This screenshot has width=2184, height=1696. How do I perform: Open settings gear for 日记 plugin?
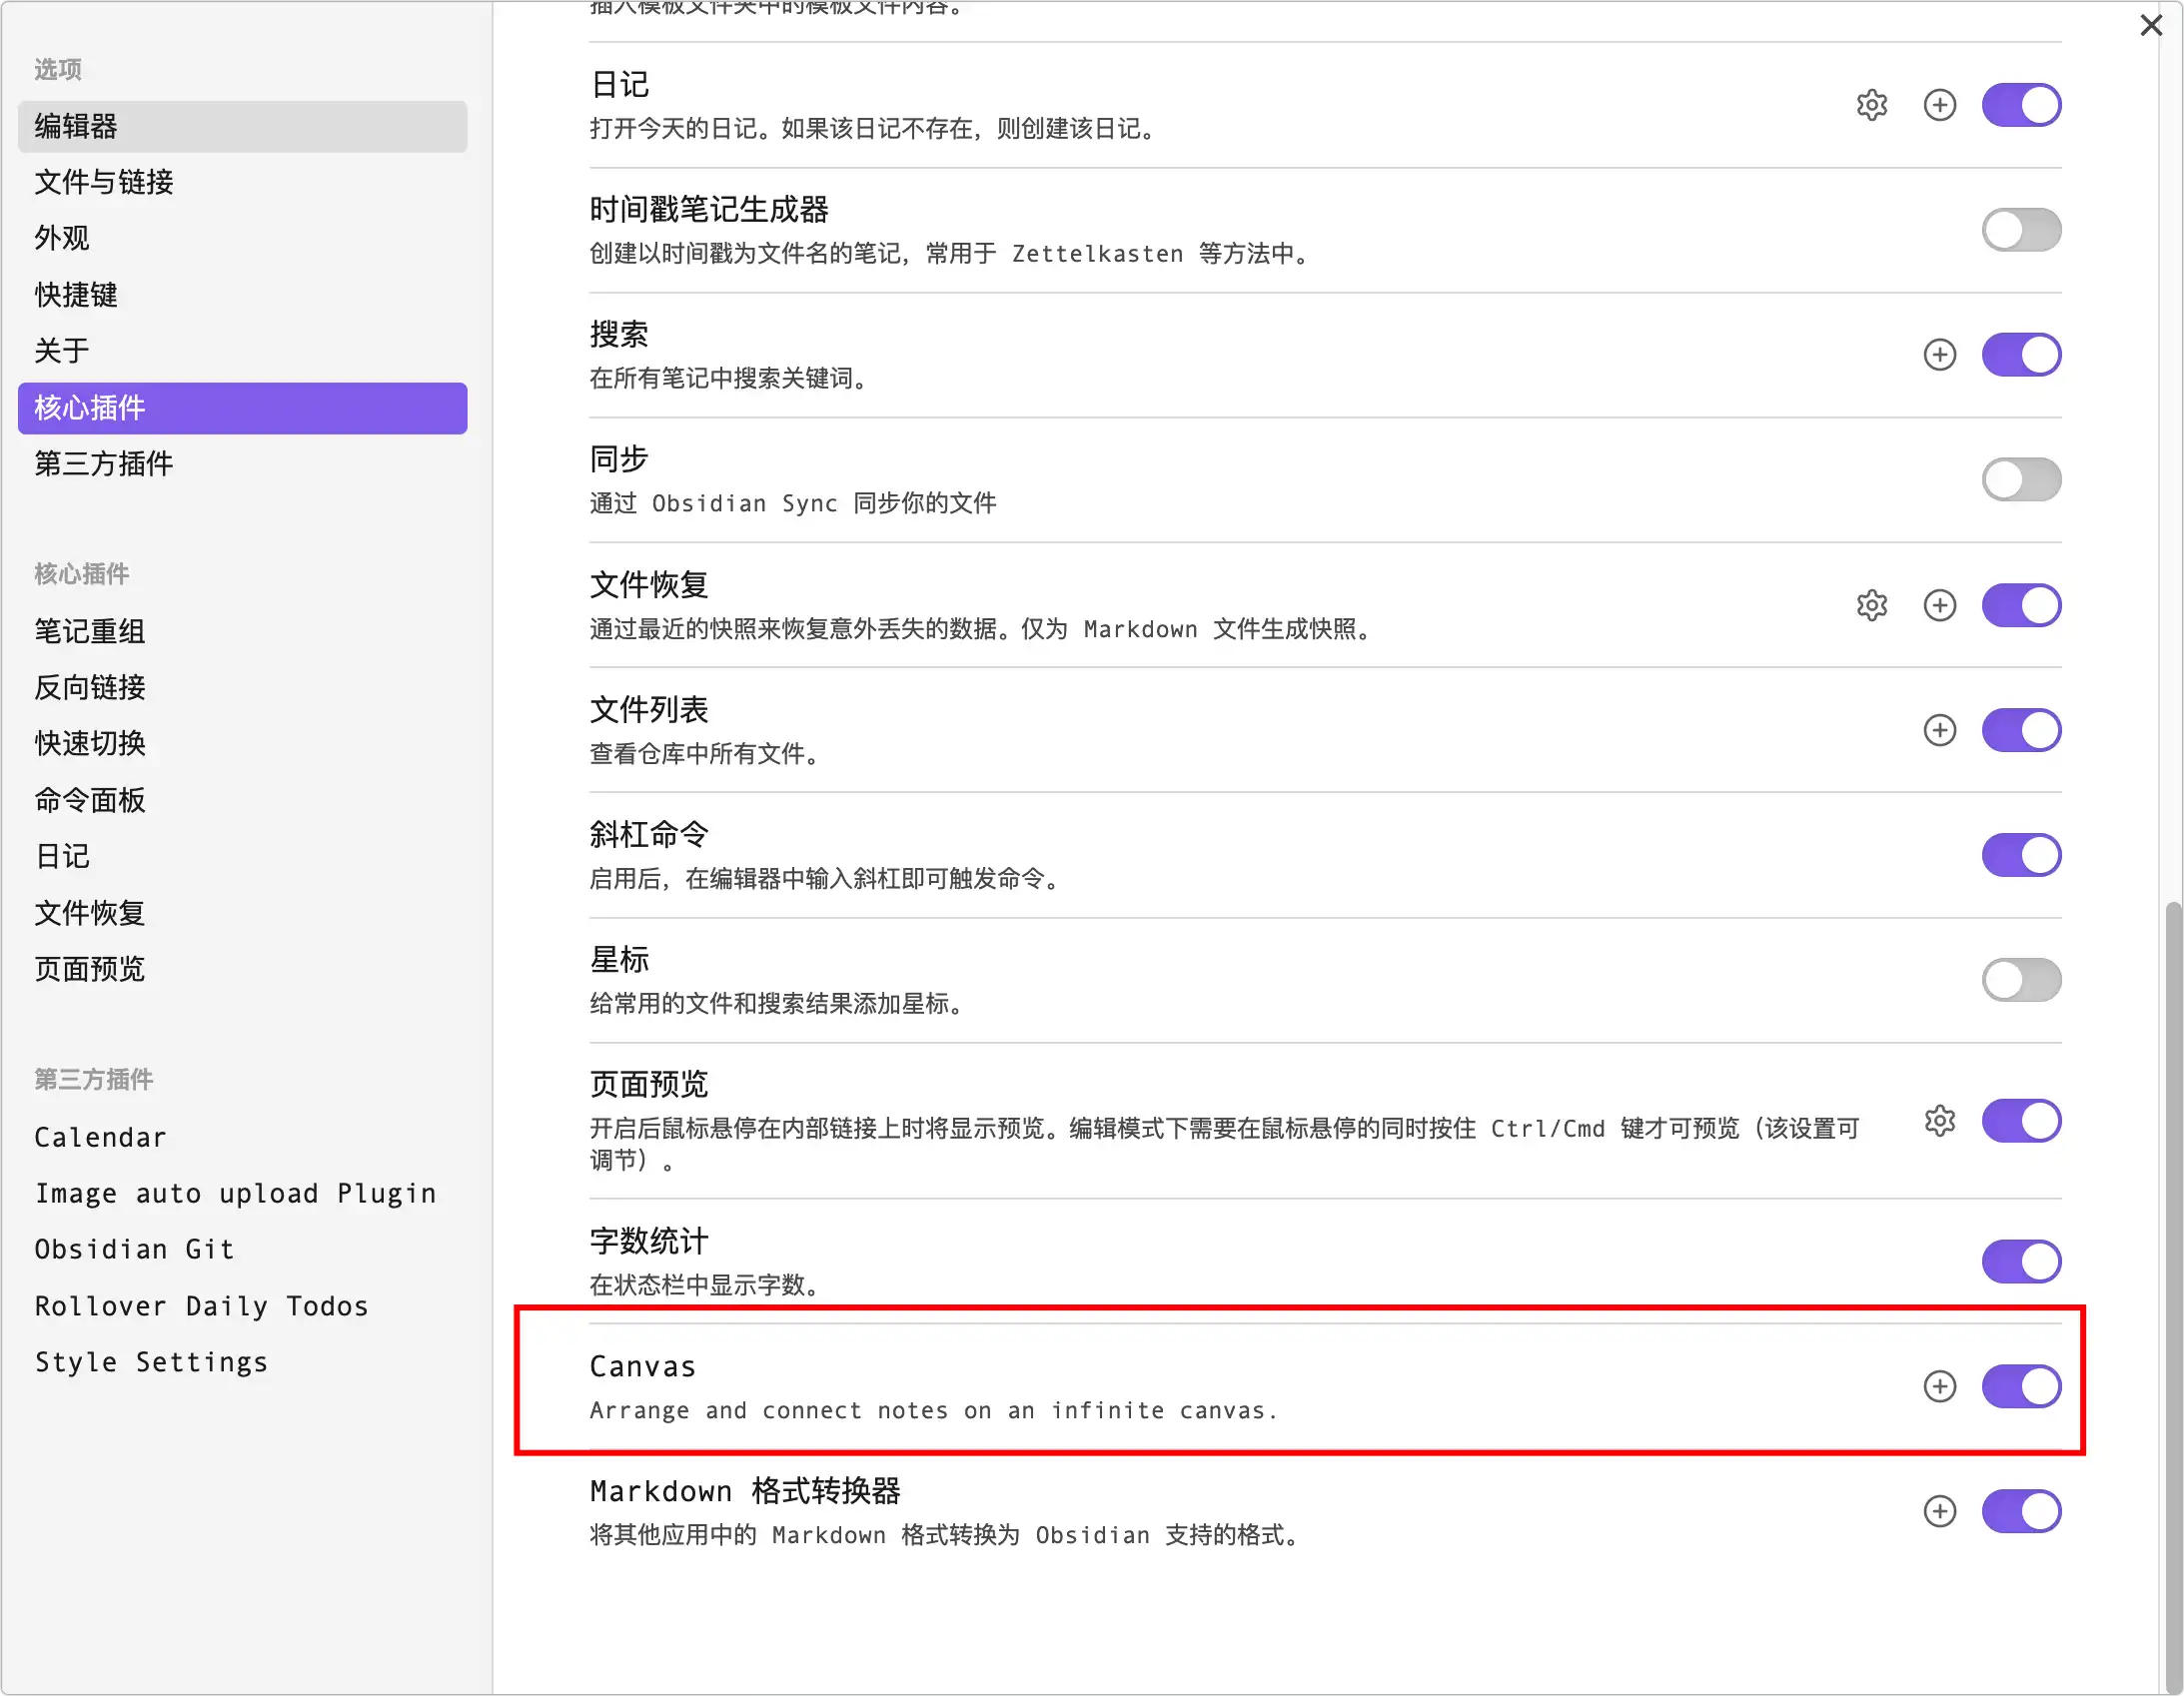tap(1871, 105)
